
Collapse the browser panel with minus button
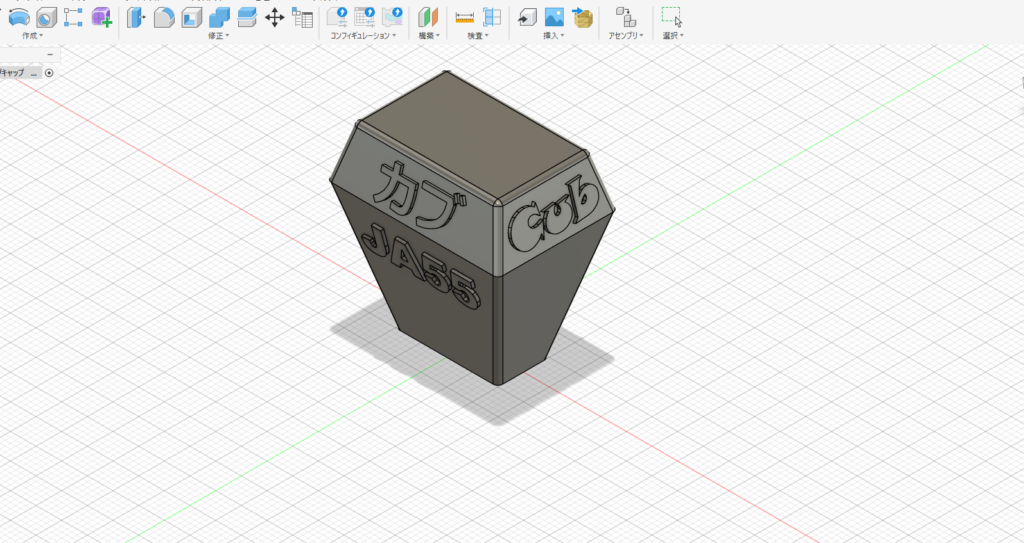[50, 55]
